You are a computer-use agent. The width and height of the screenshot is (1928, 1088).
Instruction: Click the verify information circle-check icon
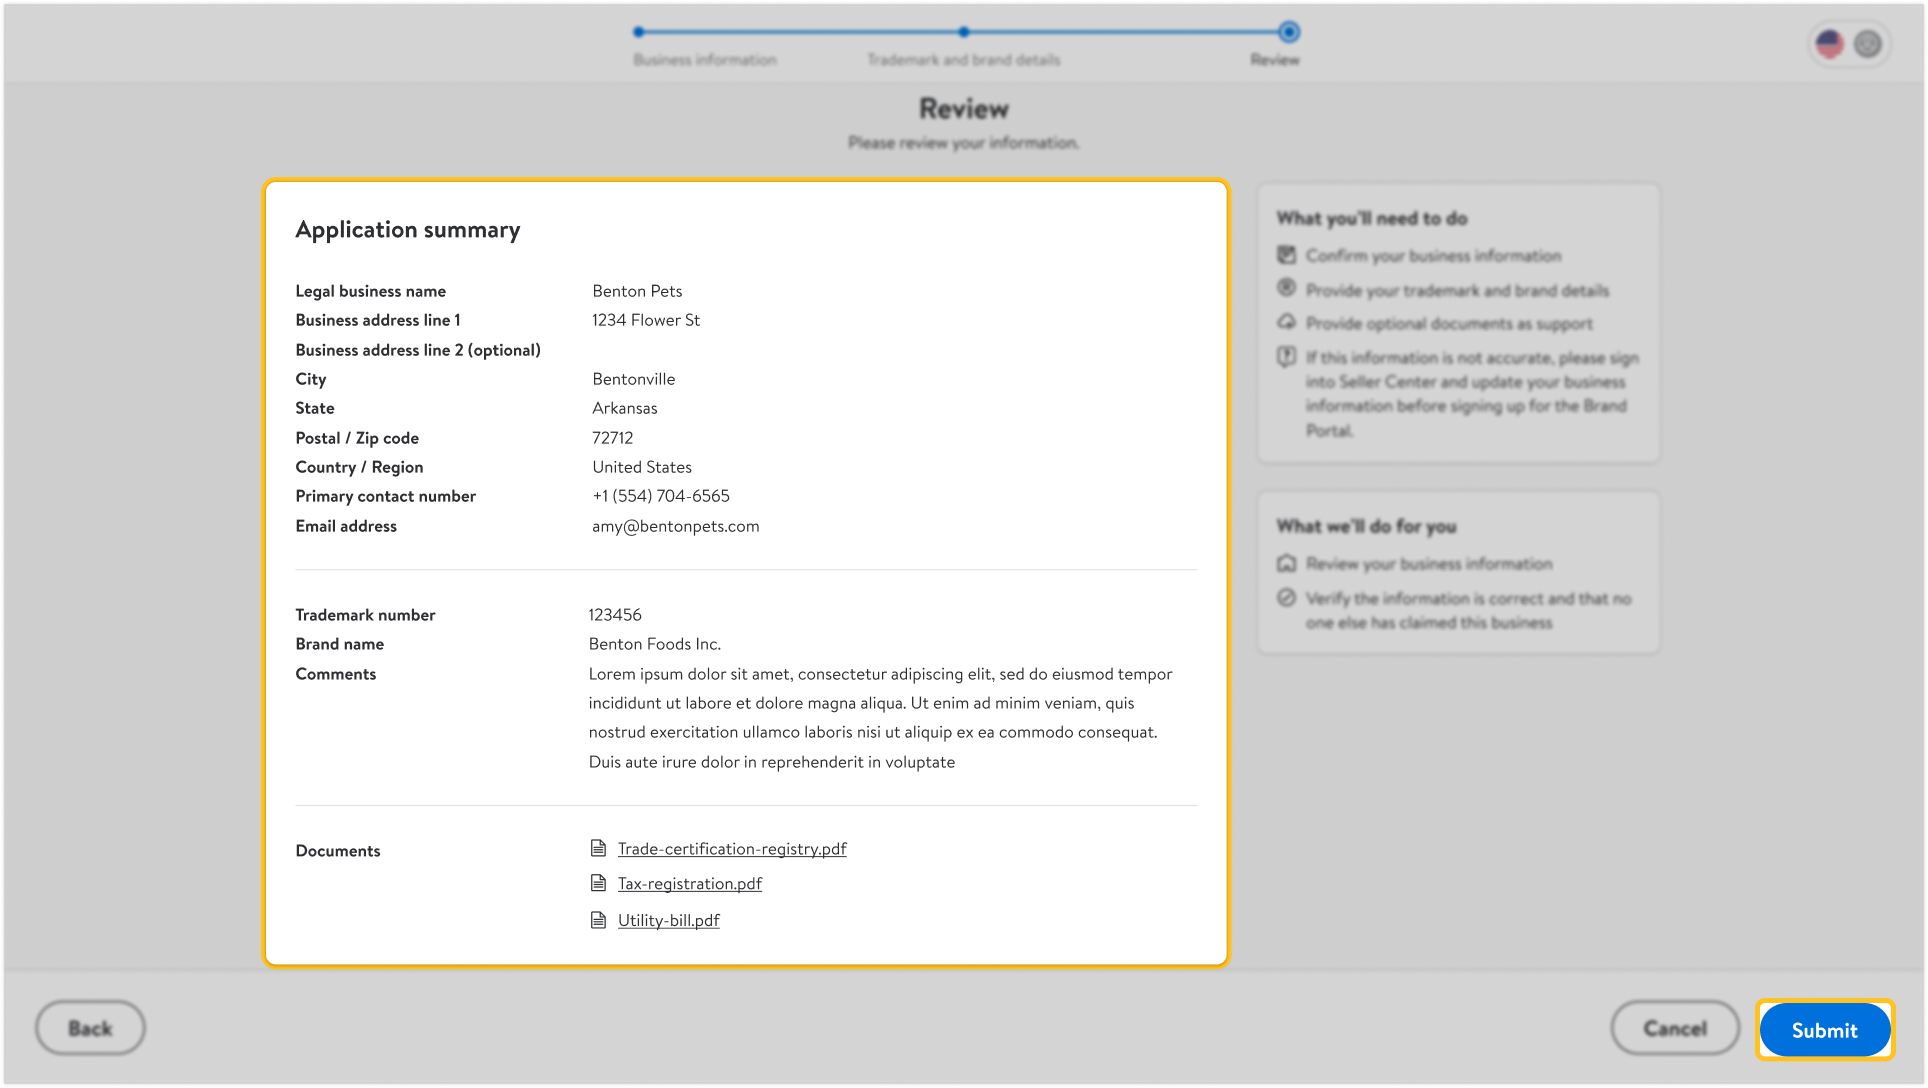pos(1286,598)
